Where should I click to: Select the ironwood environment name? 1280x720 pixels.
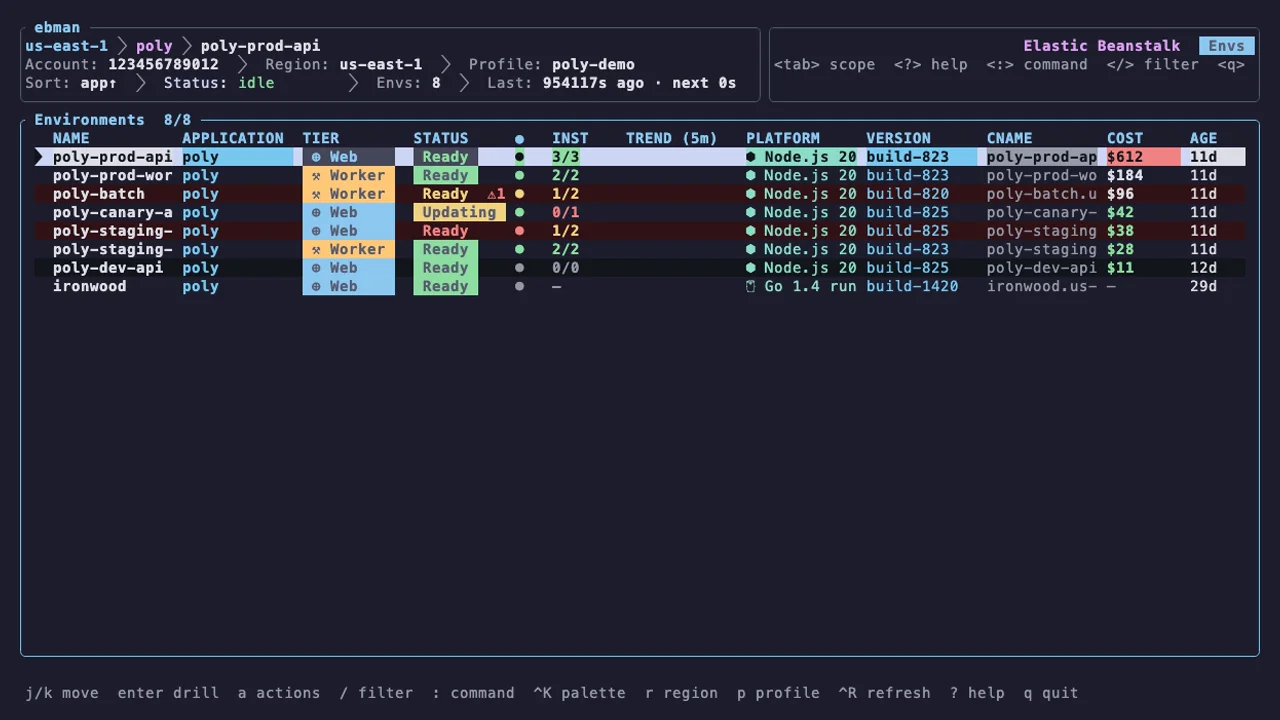(90, 286)
